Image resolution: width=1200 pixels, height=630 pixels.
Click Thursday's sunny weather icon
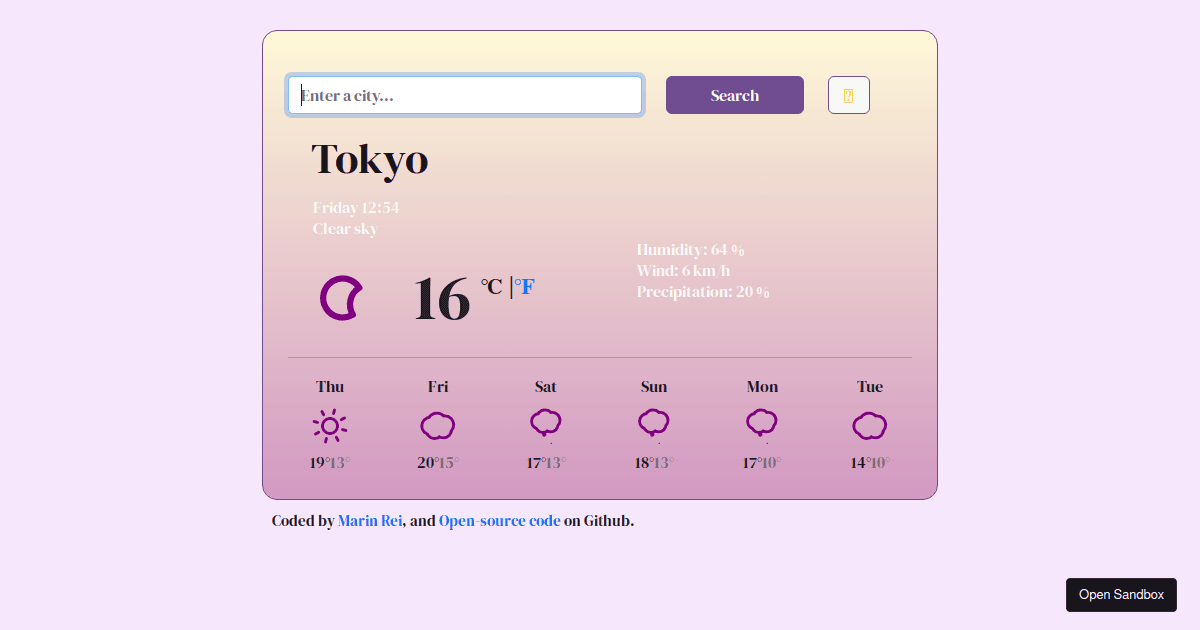pos(330,424)
